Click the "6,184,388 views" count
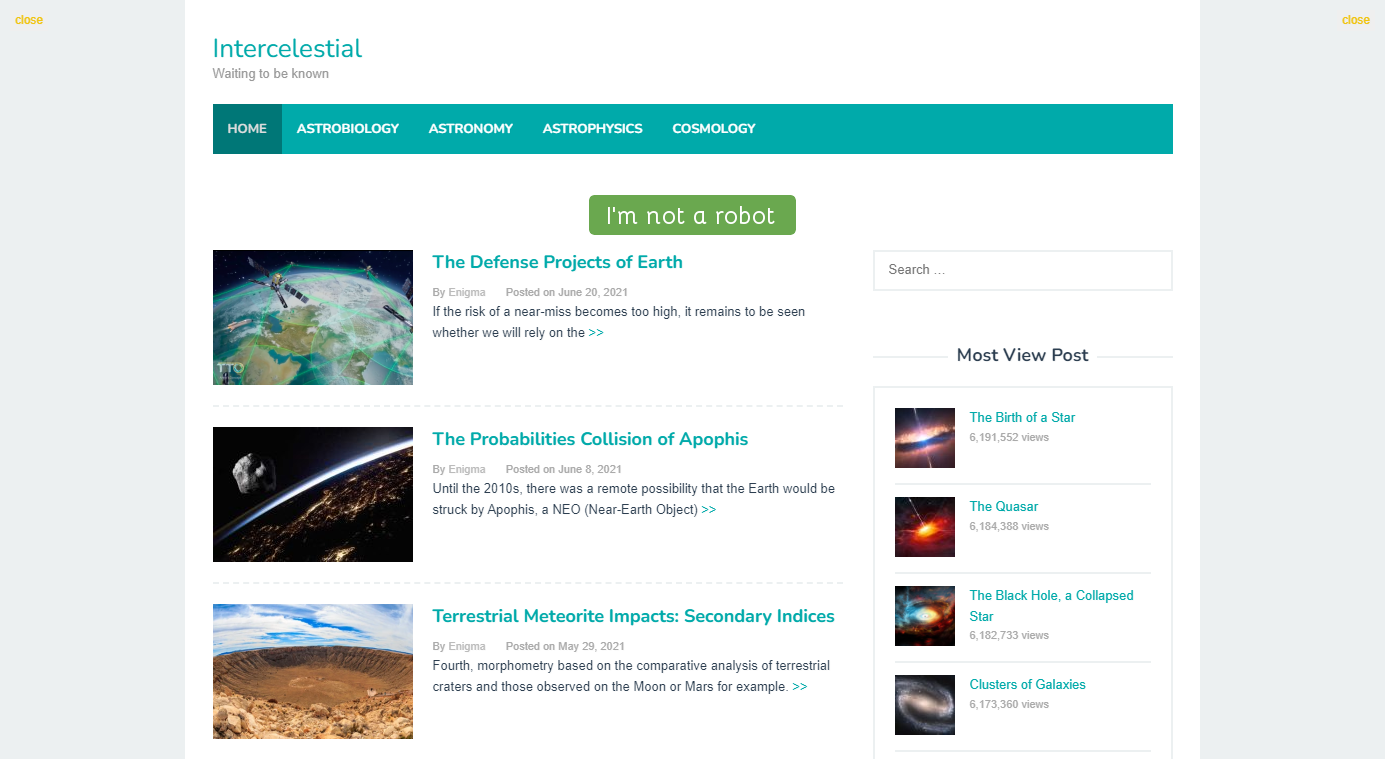Image resolution: width=1385 pixels, height=759 pixels. click(x=1009, y=526)
